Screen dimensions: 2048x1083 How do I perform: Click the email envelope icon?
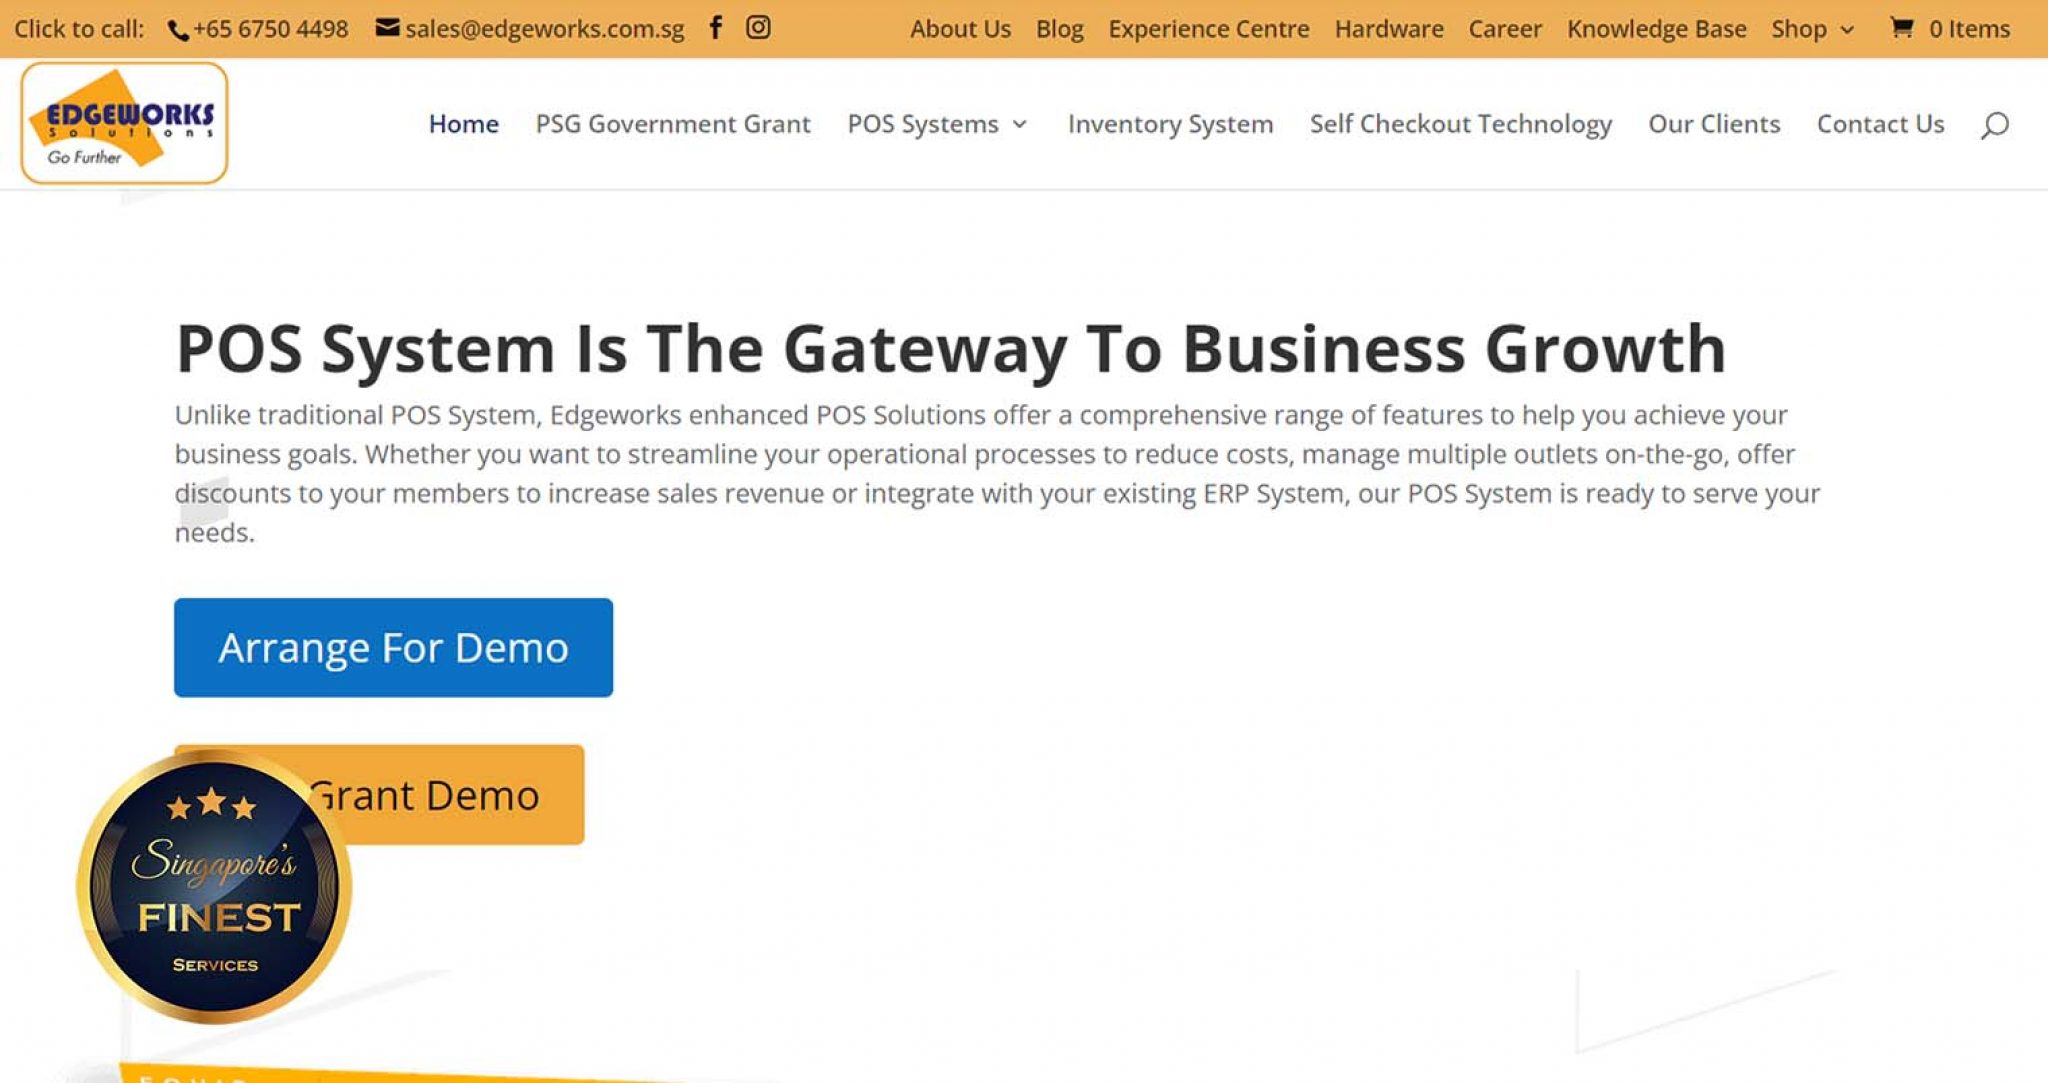click(x=387, y=28)
